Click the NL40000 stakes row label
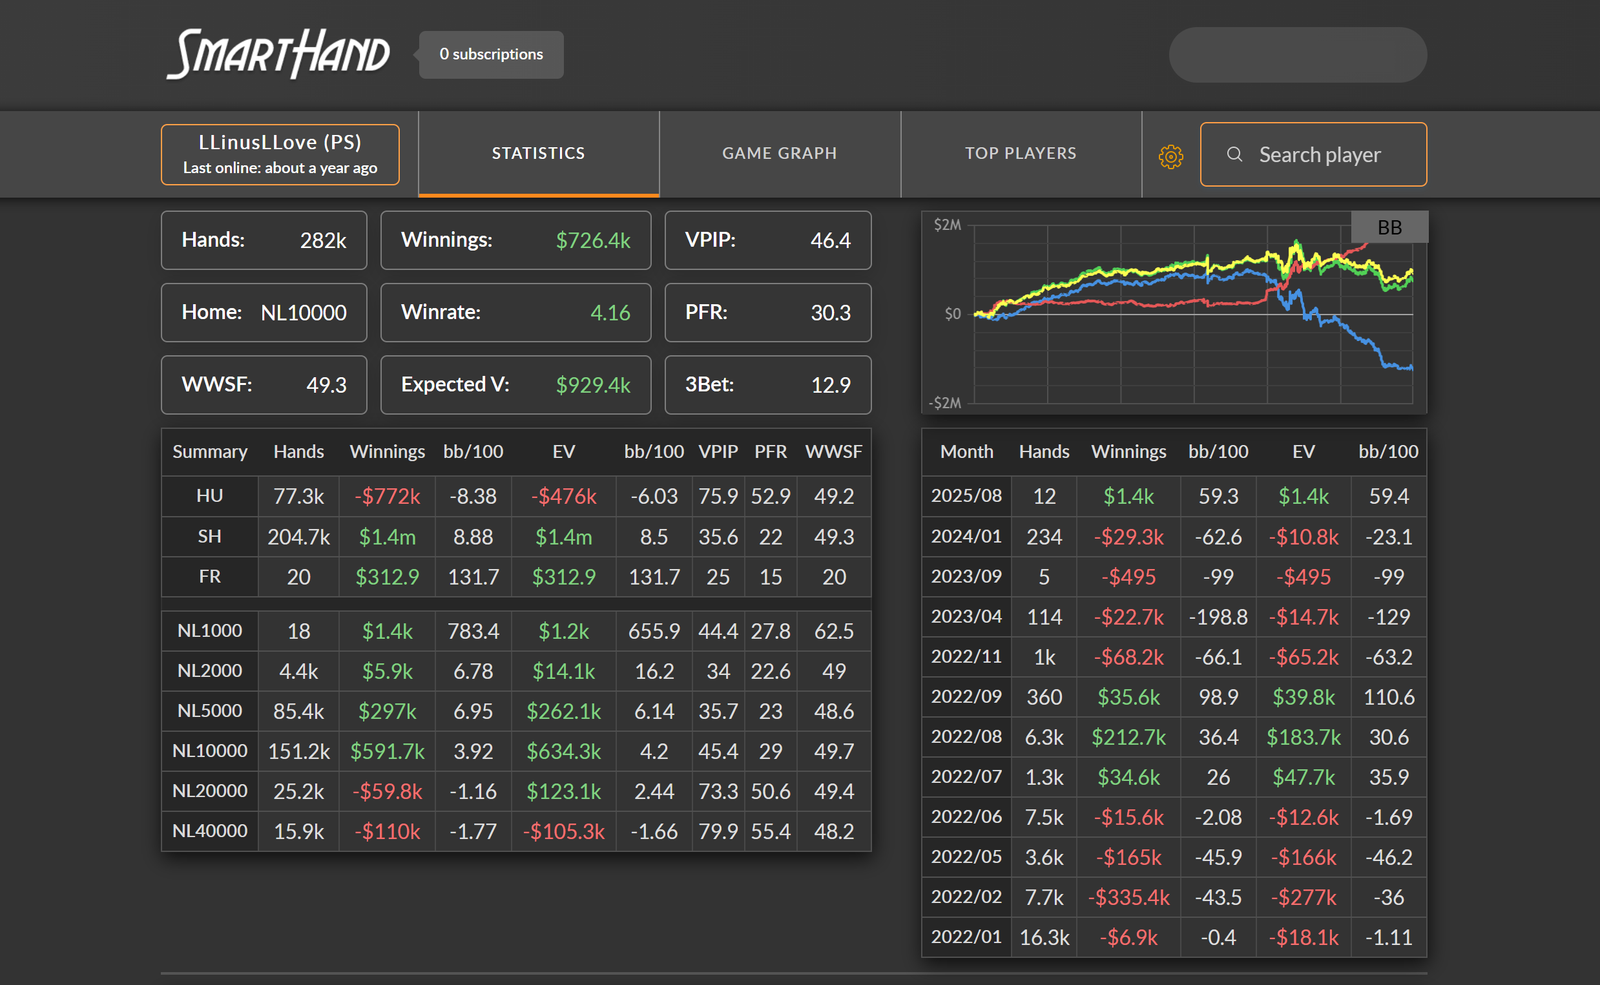The height and width of the screenshot is (985, 1600). pyautogui.click(x=210, y=831)
